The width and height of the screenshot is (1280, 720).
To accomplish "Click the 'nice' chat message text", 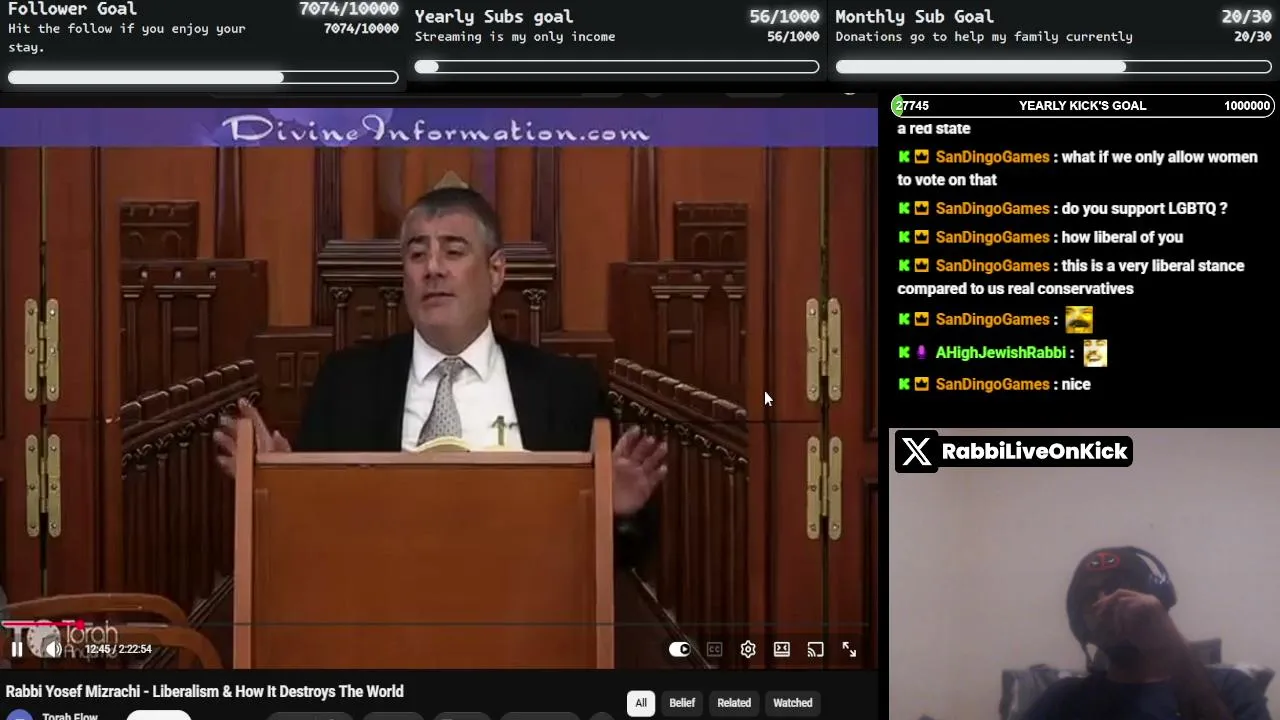I will pyautogui.click(x=1076, y=384).
